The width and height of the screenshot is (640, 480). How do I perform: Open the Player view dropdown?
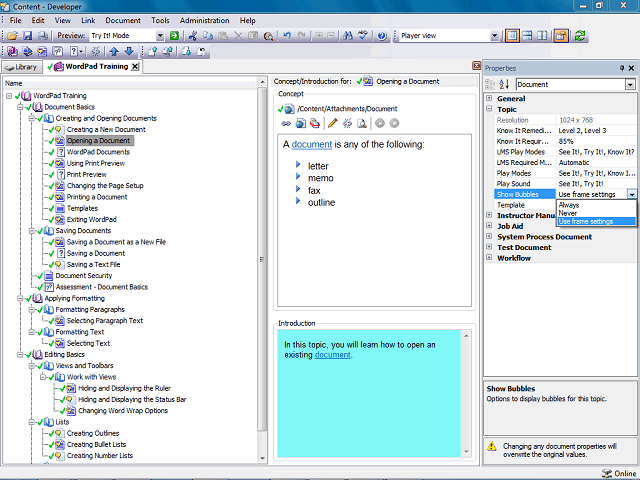tap(494, 36)
